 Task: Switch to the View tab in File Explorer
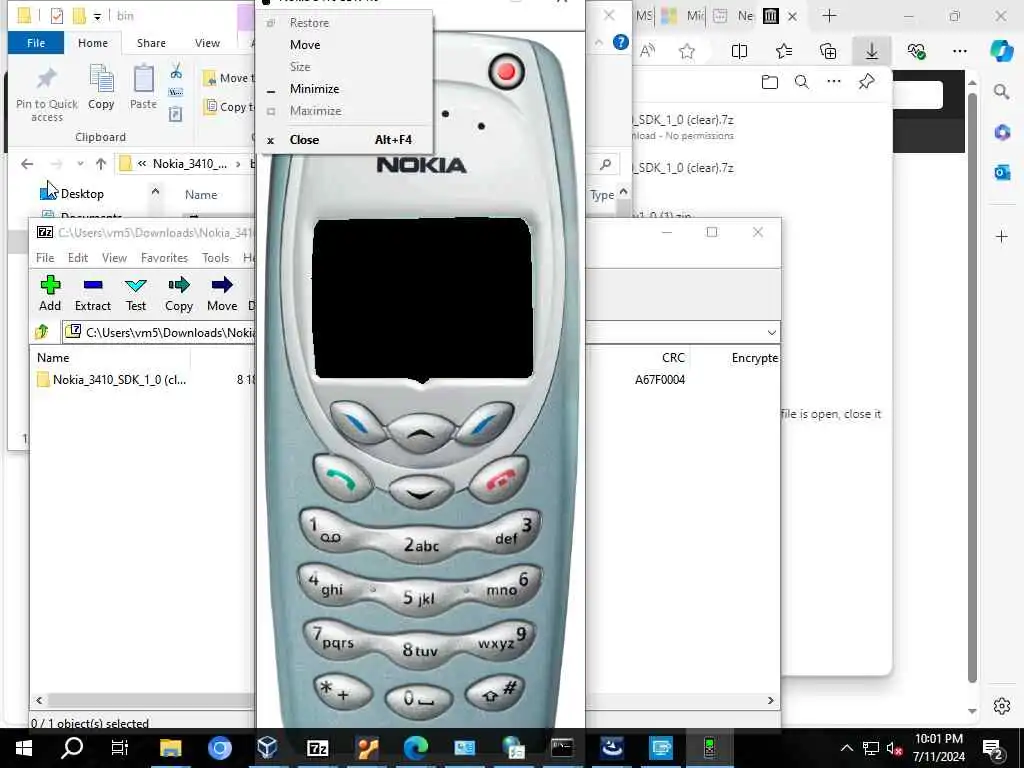coord(207,42)
